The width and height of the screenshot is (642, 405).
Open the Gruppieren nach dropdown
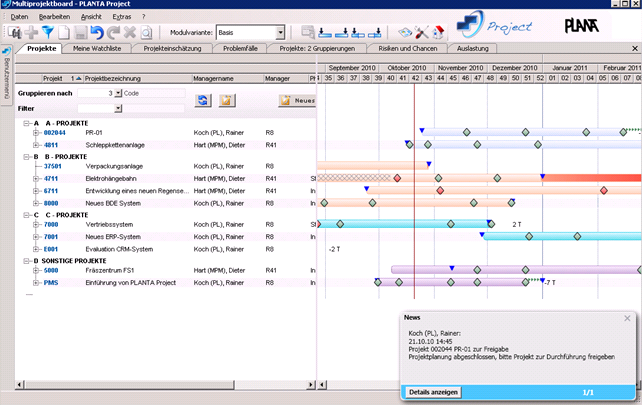118,93
